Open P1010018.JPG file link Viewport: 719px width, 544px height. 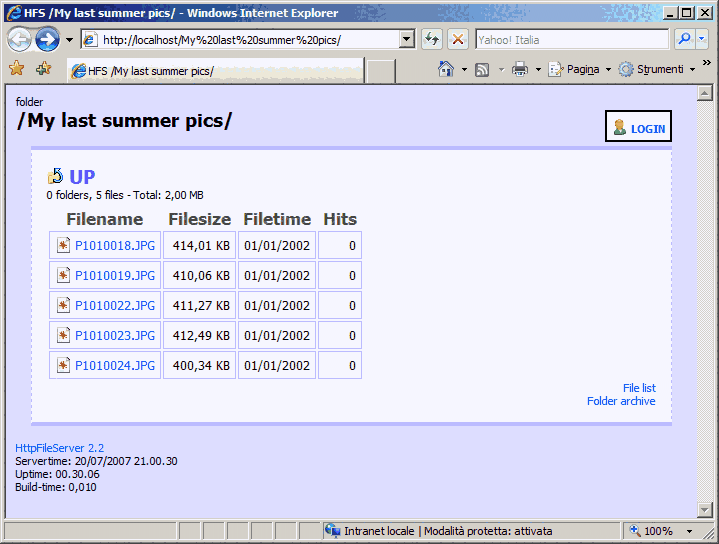coord(115,246)
